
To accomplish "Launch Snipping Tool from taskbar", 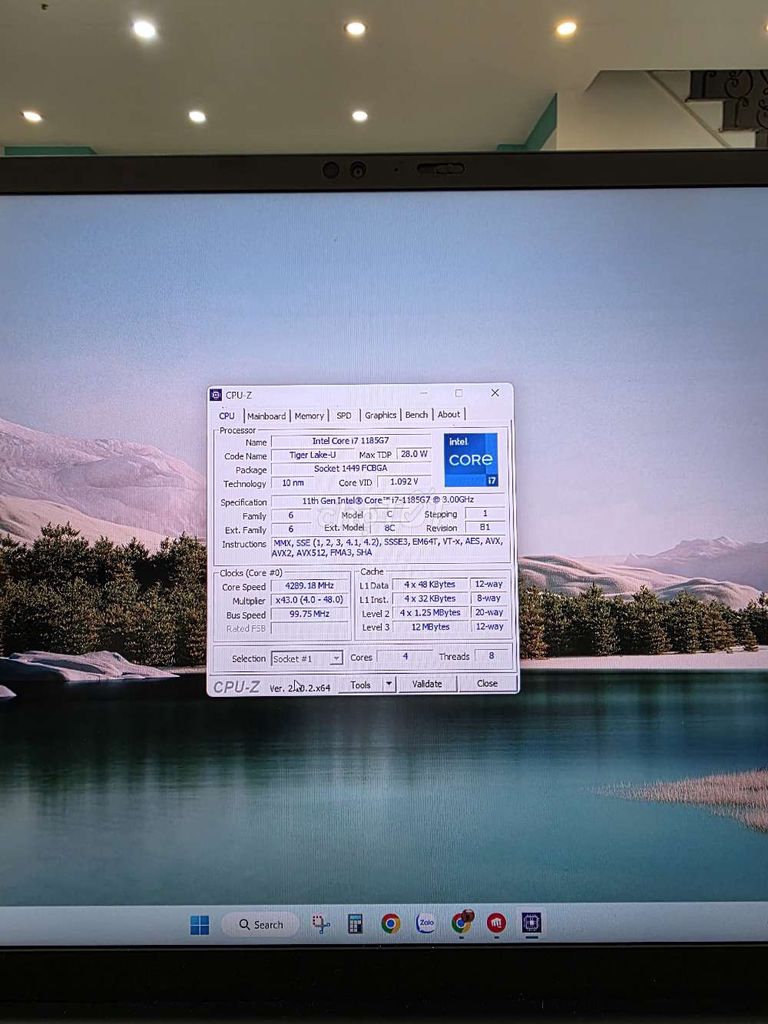I will (x=321, y=924).
